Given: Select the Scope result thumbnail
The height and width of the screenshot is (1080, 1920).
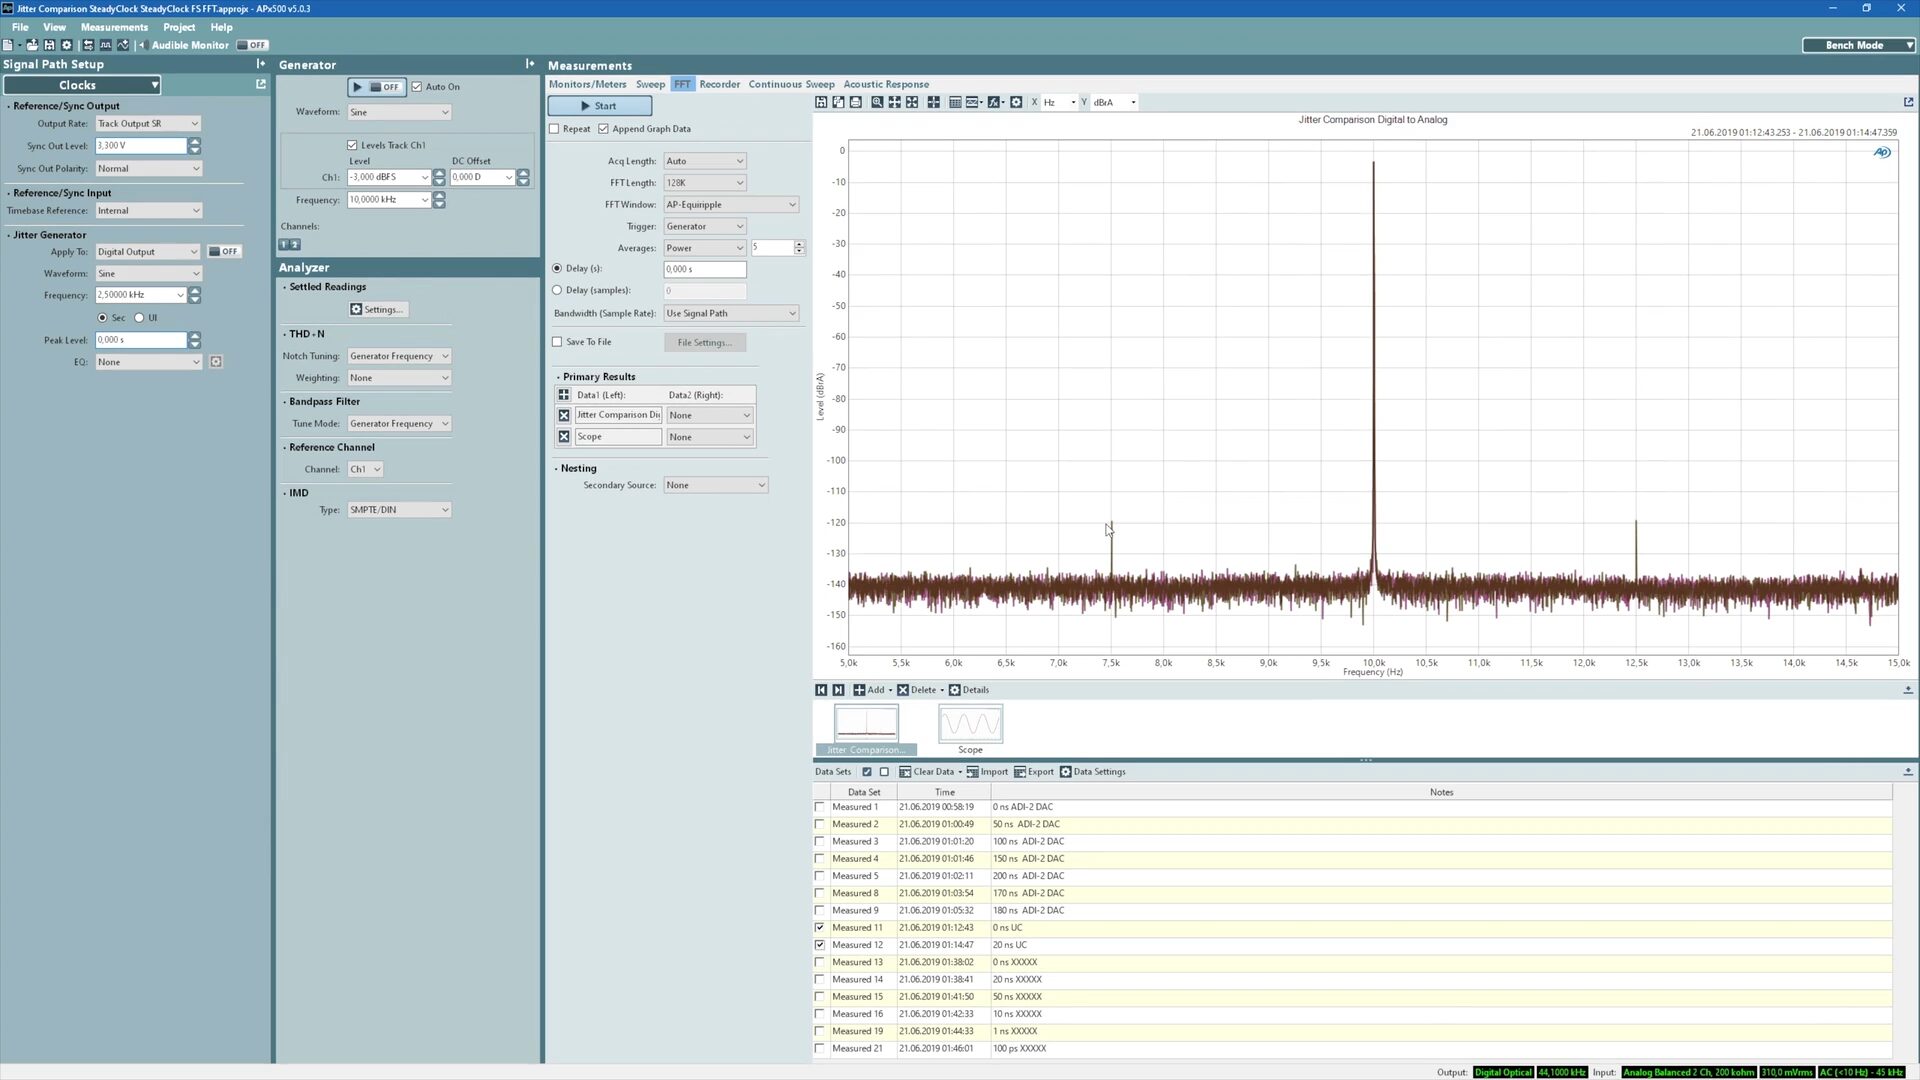Looking at the screenshot, I should [969, 724].
